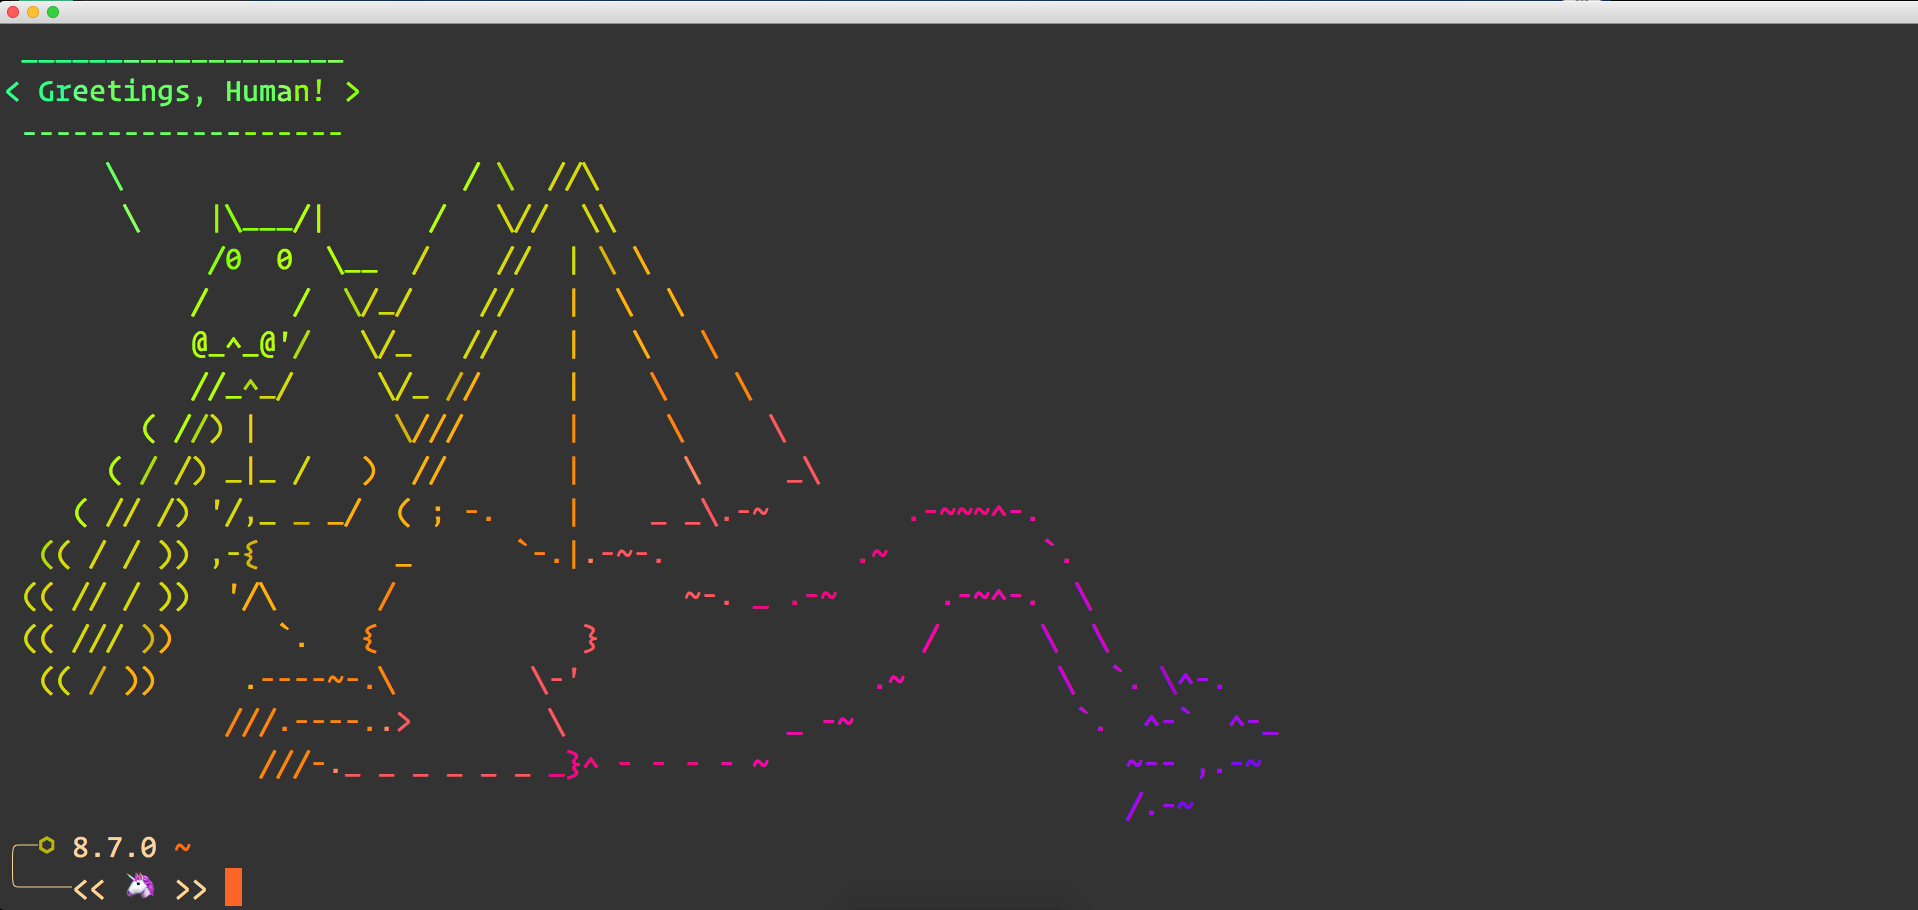Click the word Human! in the speech bubble
This screenshot has height=910, width=1918.
pos(275,92)
